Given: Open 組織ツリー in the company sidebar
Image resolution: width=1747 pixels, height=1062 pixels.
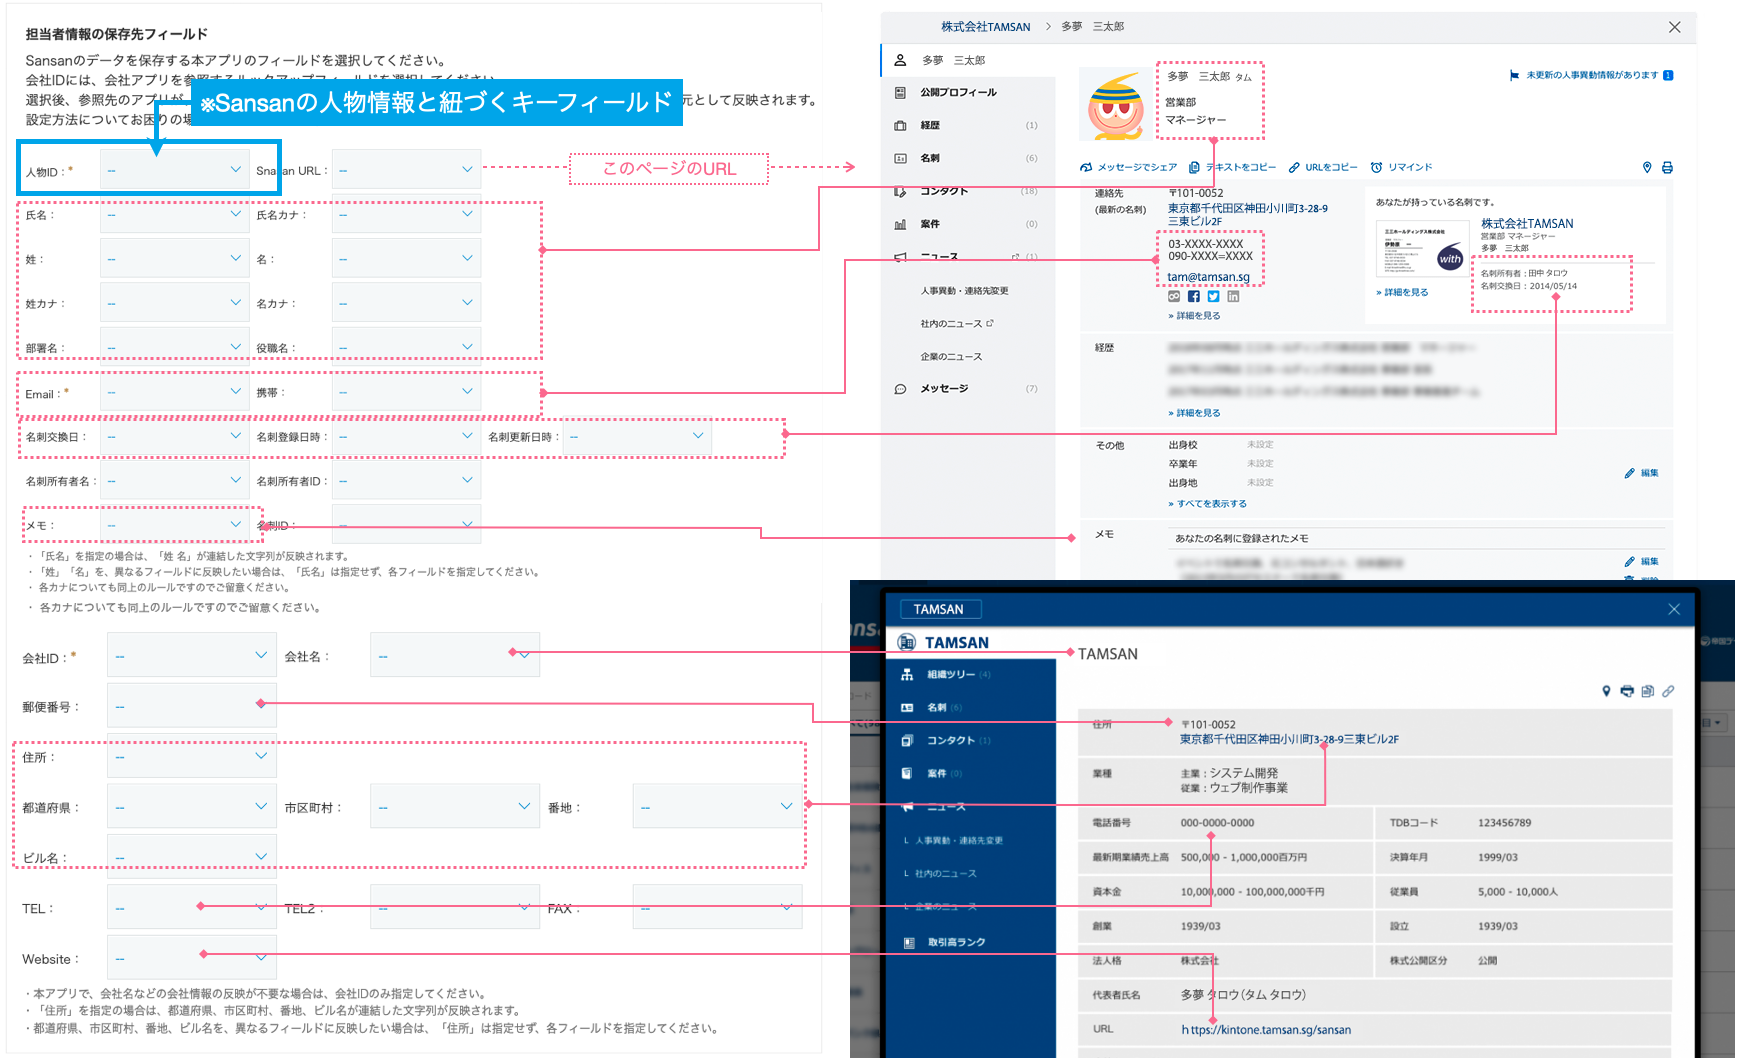Looking at the screenshot, I should click(x=950, y=675).
